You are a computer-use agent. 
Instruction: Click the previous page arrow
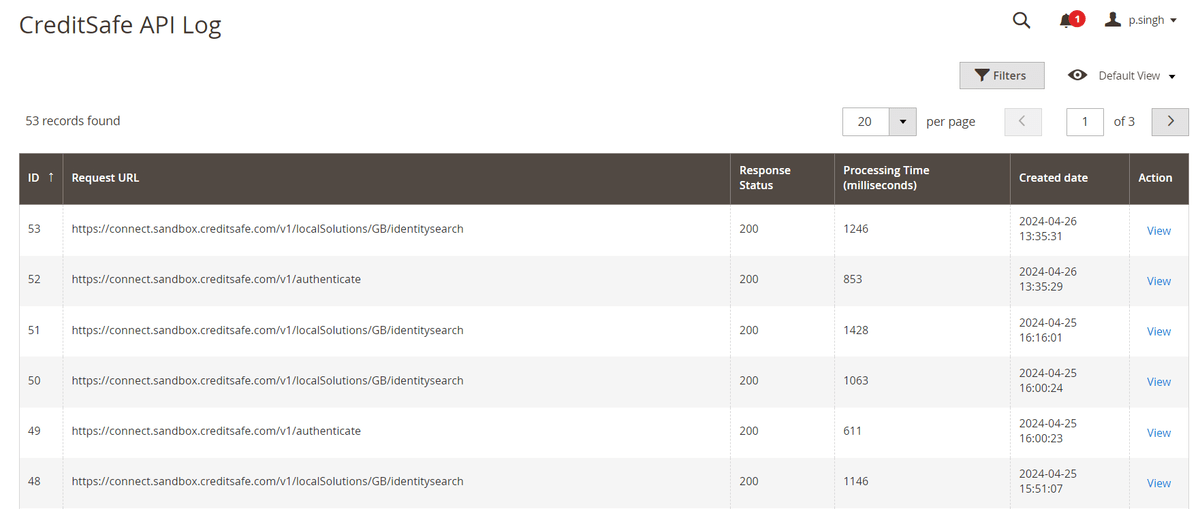pyautogui.click(x=1022, y=121)
